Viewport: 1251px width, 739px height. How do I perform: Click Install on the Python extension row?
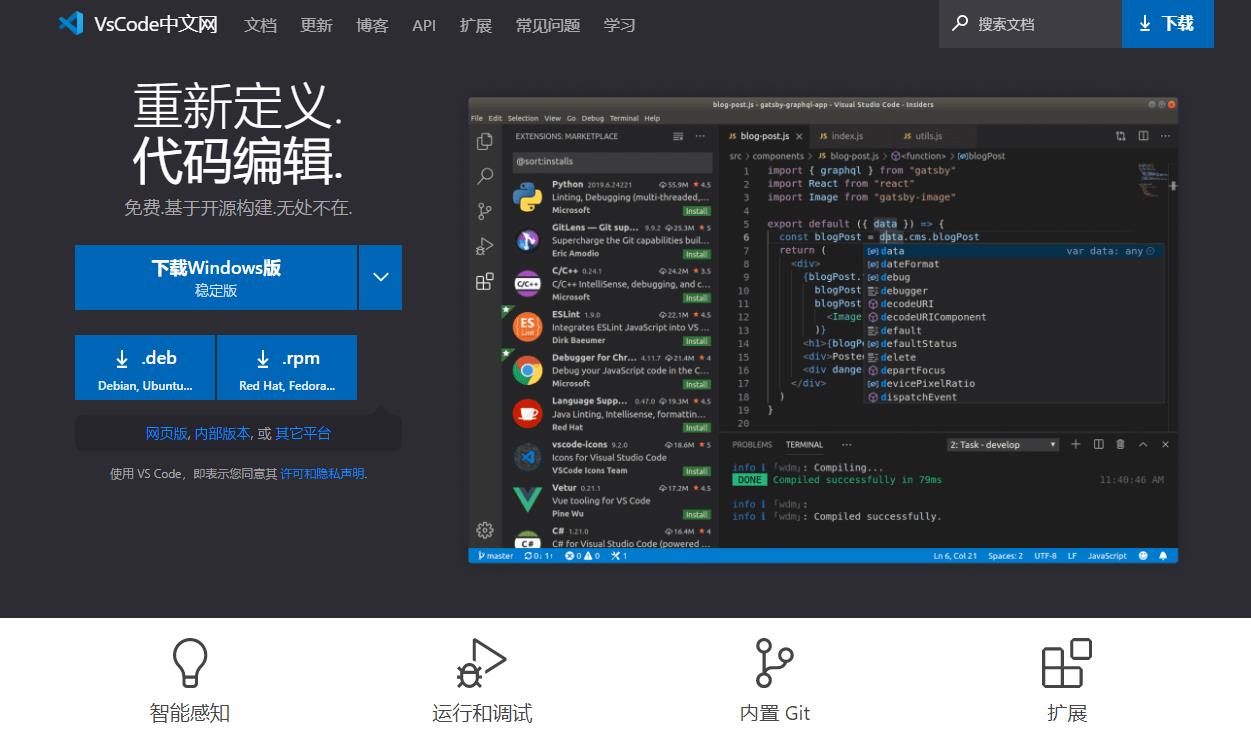[x=697, y=211]
